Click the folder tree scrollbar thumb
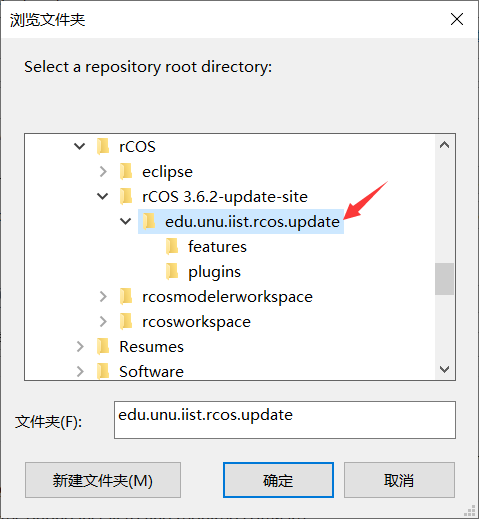Viewport: 479px width, 519px height. [x=444, y=279]
